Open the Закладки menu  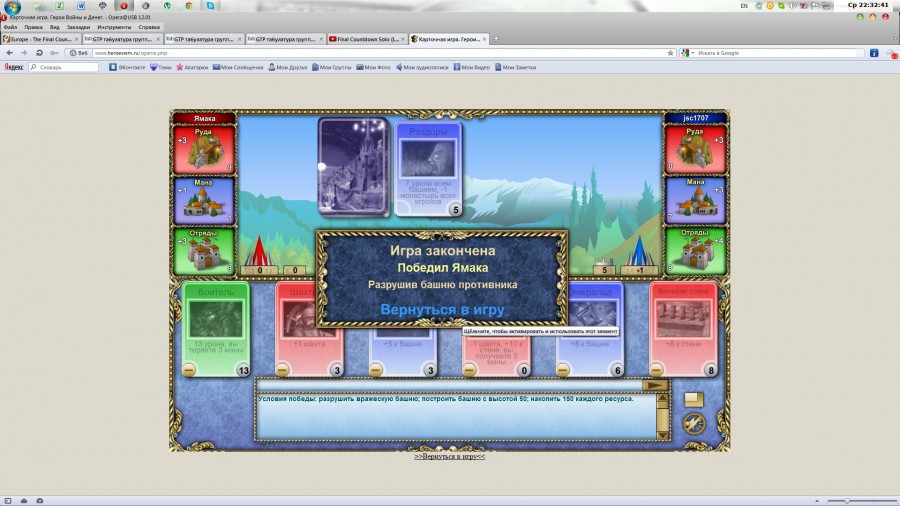78,27
